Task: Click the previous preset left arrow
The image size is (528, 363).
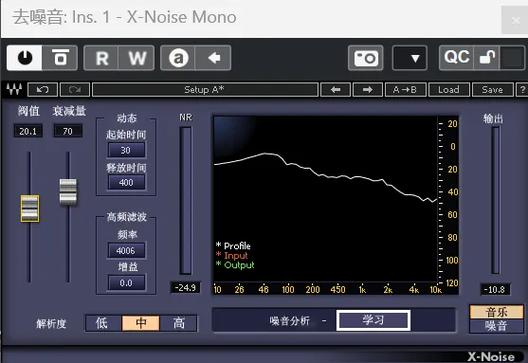Action: (x=335, y=90)
